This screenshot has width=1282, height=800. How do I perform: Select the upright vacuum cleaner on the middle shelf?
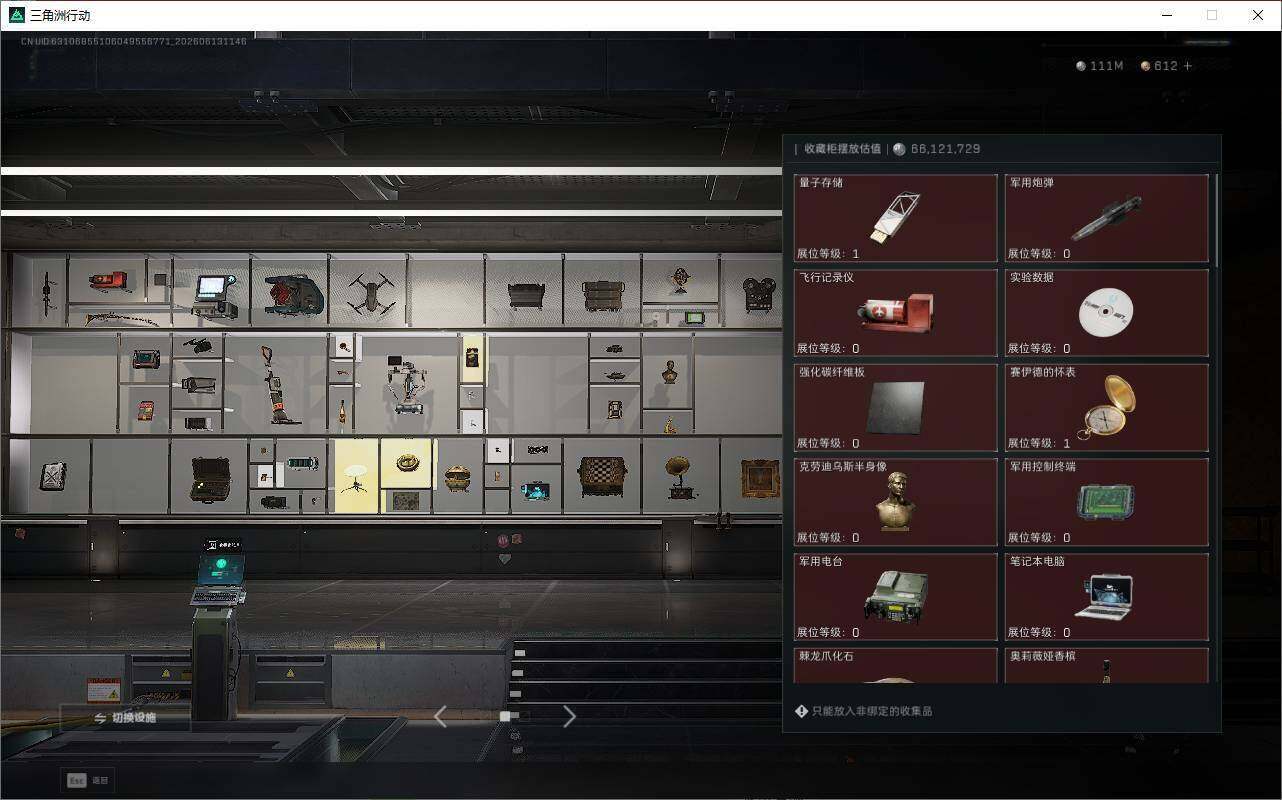(278, 386)
